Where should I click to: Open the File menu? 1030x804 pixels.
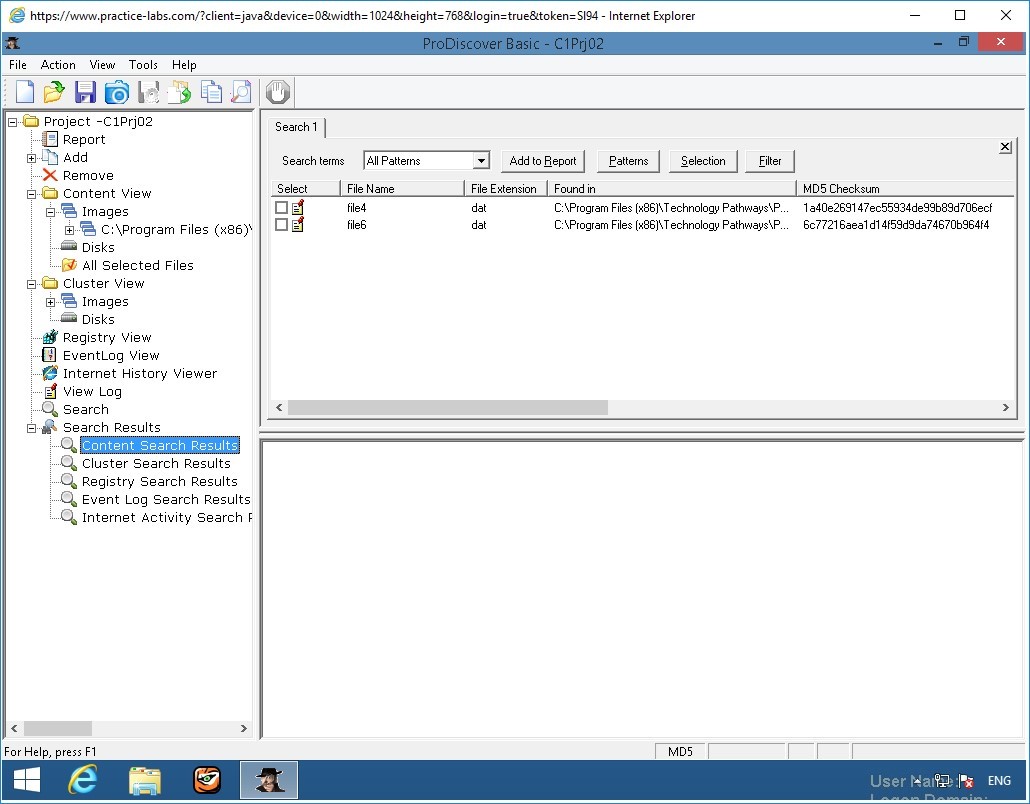pyautogui.click(x=18, y=64)
